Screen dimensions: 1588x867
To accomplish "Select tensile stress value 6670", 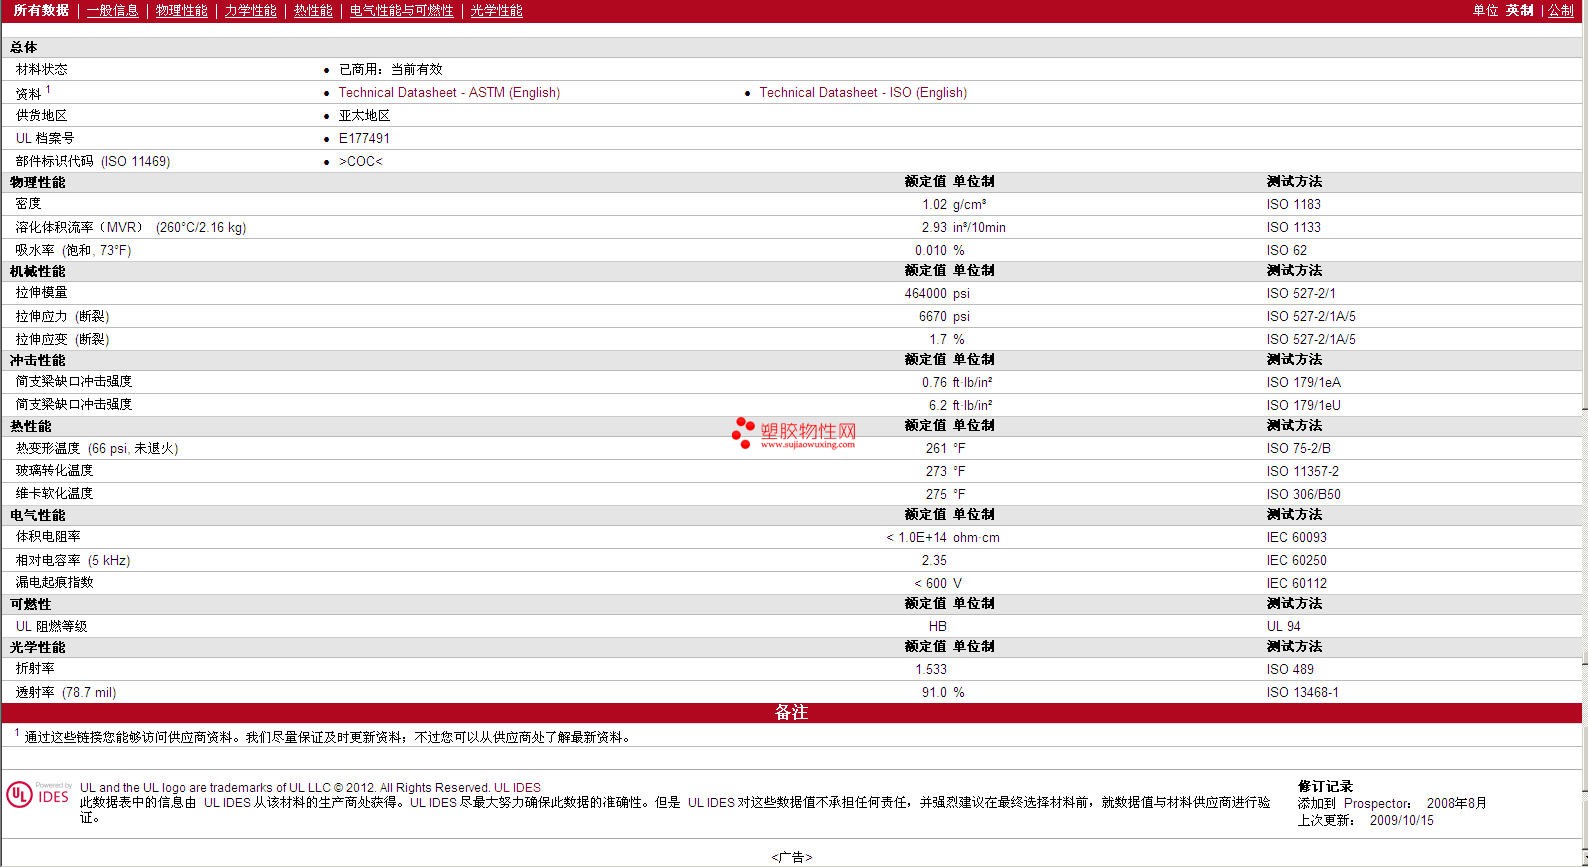I will click(932, 316).
